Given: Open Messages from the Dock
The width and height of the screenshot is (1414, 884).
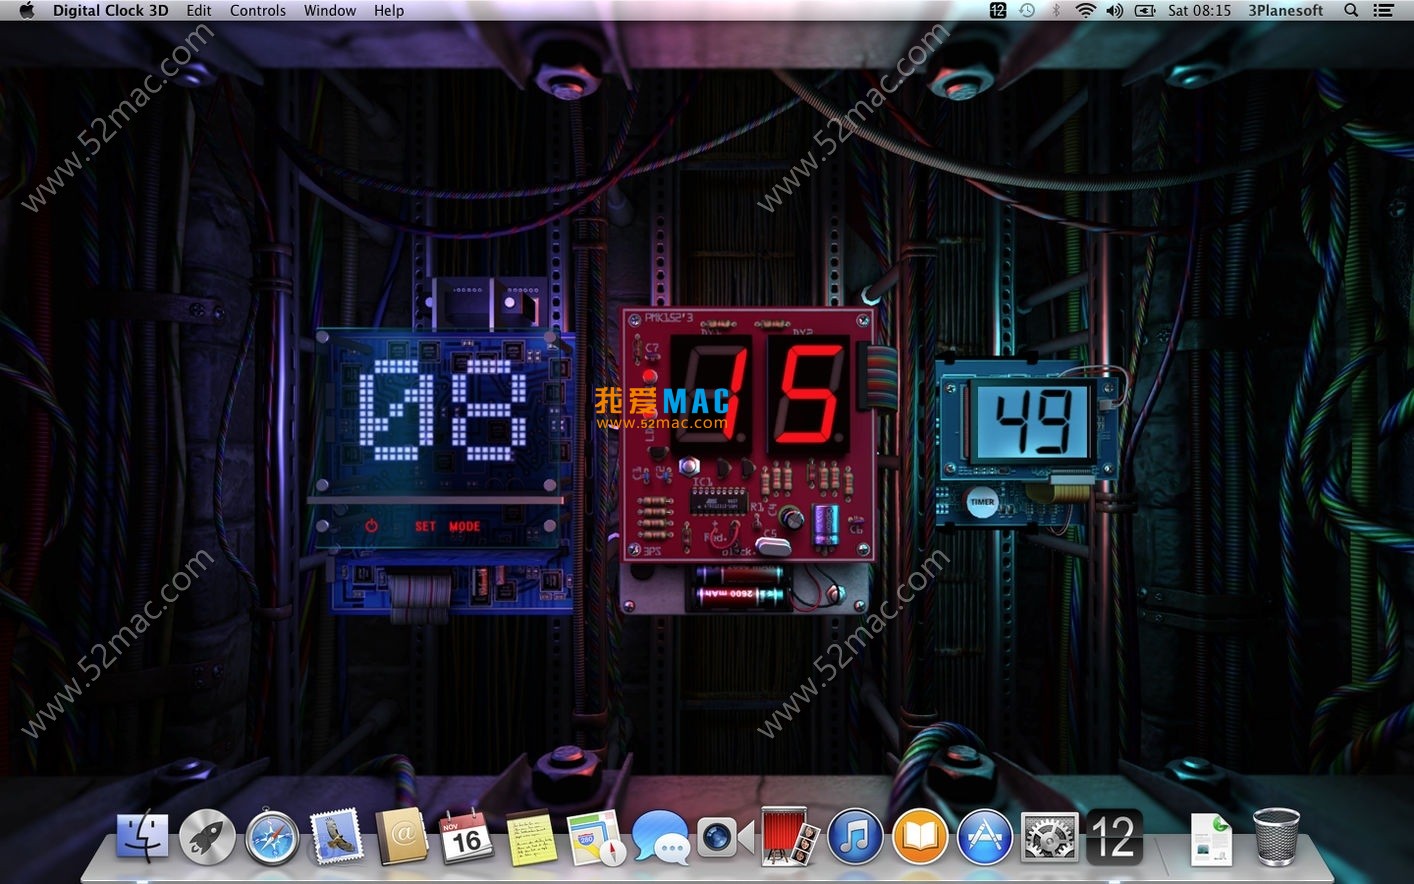Looking at the screenshot, I should [x=661, y=837].
